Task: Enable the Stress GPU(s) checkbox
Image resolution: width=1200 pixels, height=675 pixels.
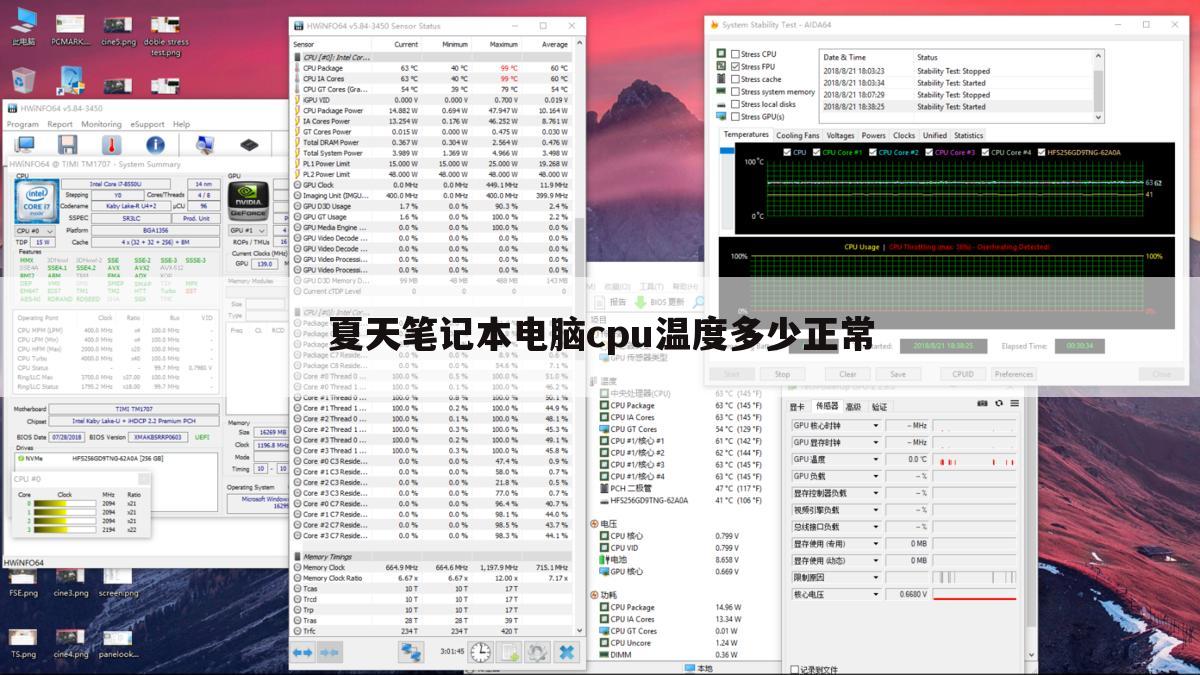Action: (x=736, y=116)
